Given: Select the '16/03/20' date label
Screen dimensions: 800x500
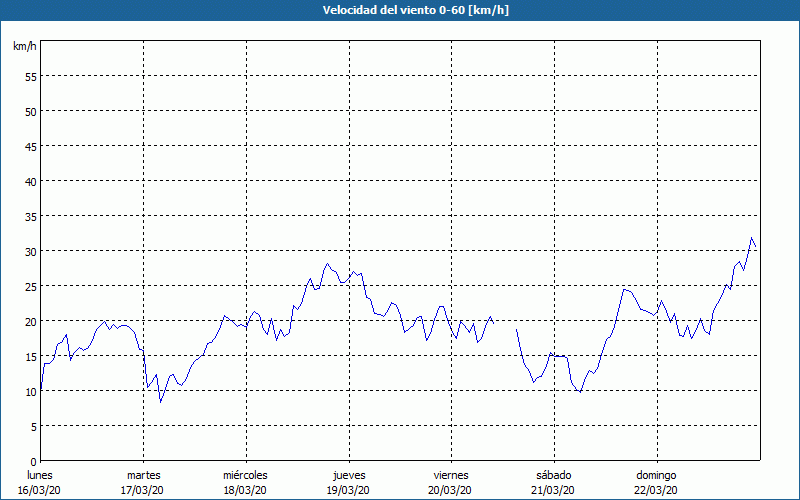Looking at the screenshot, I should point(39,490).
